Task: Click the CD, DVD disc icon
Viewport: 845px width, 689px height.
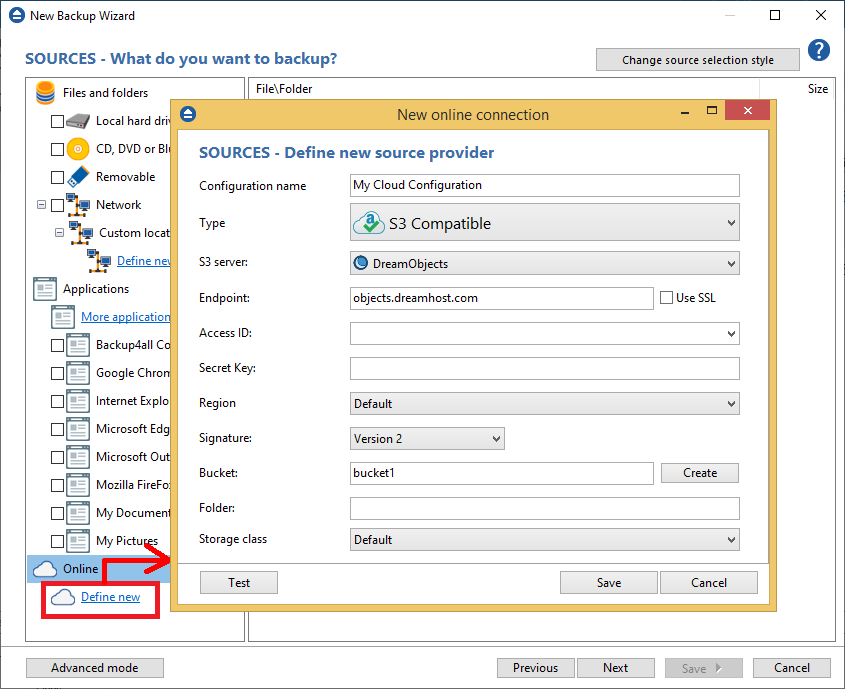Action: tap(78, 149)
